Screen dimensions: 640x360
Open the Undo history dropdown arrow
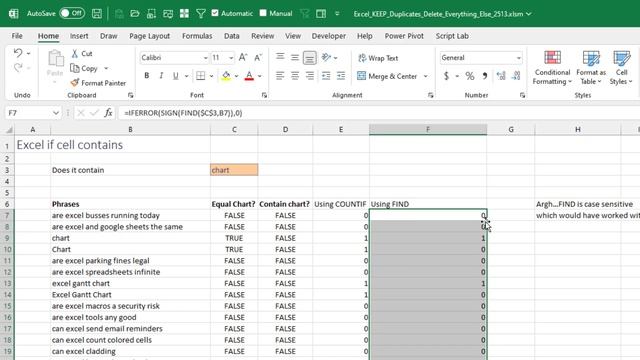29,53
